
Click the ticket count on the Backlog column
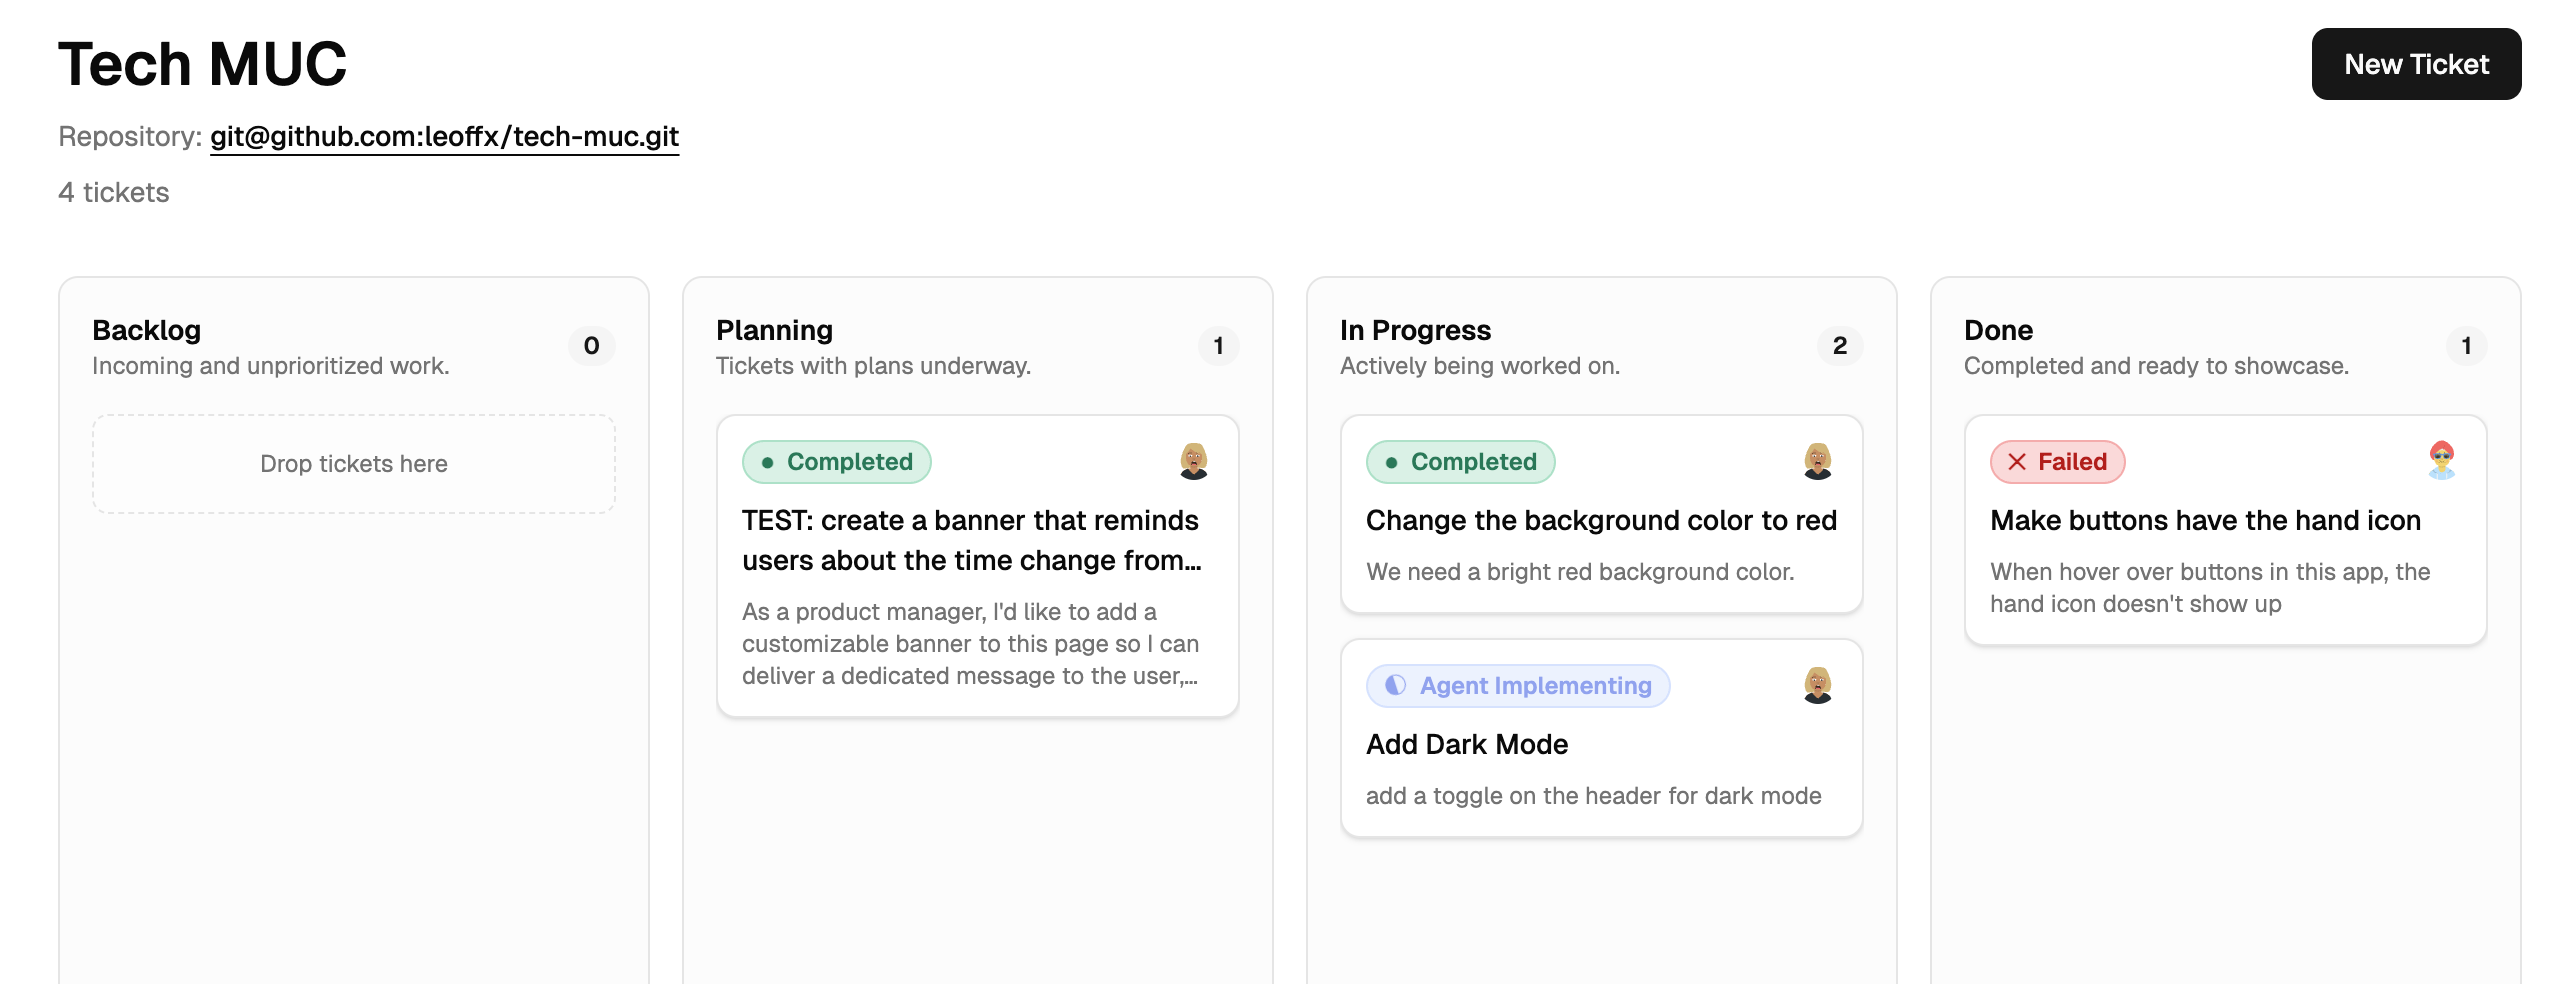coord(590,345)
